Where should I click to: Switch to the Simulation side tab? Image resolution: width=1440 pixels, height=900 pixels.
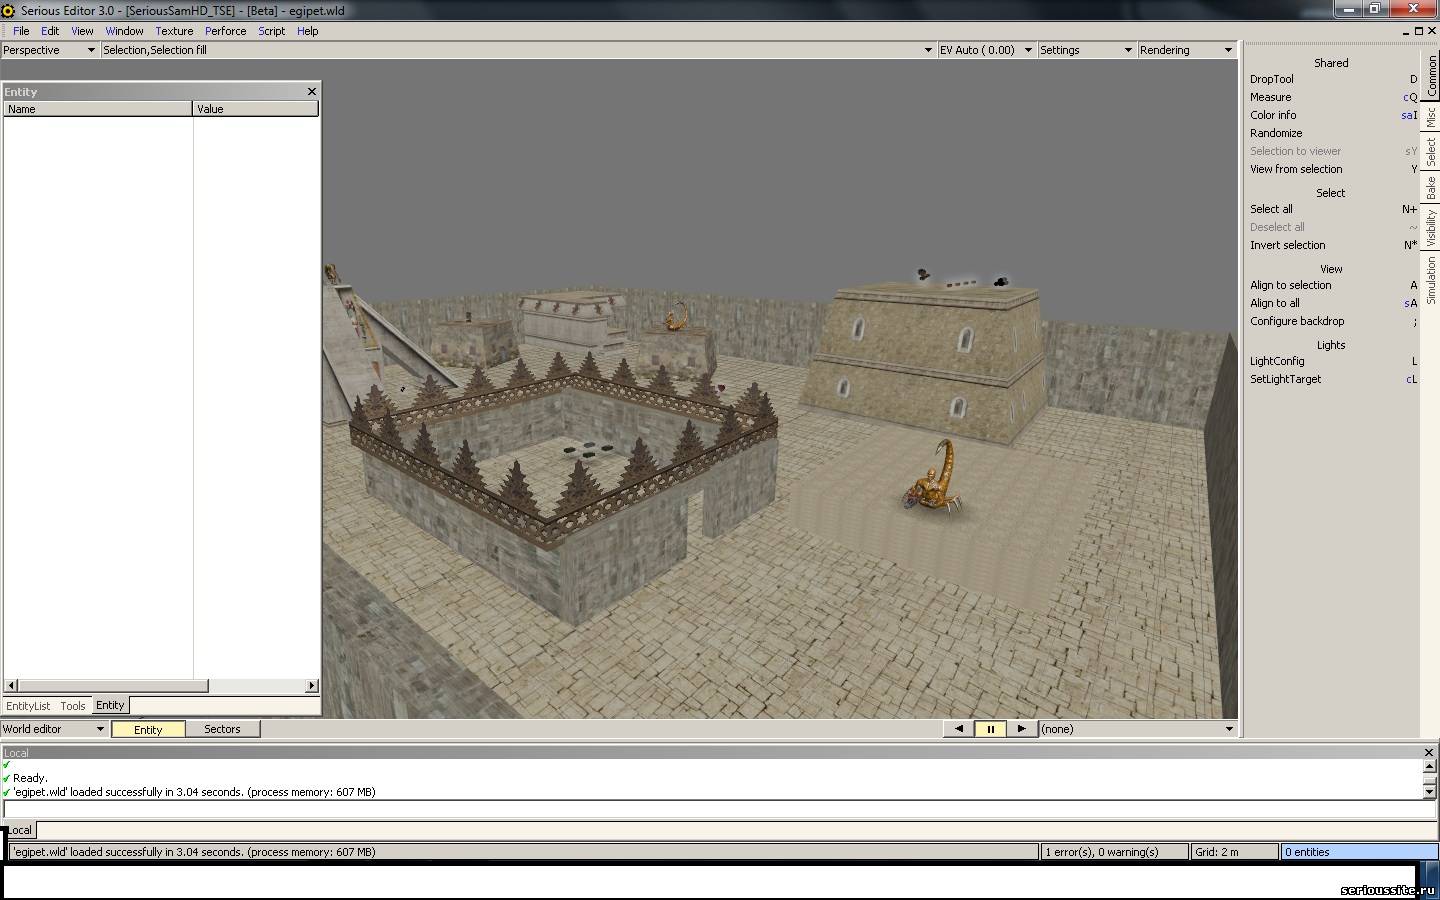pyautogui.click(x=1431, y=280)
